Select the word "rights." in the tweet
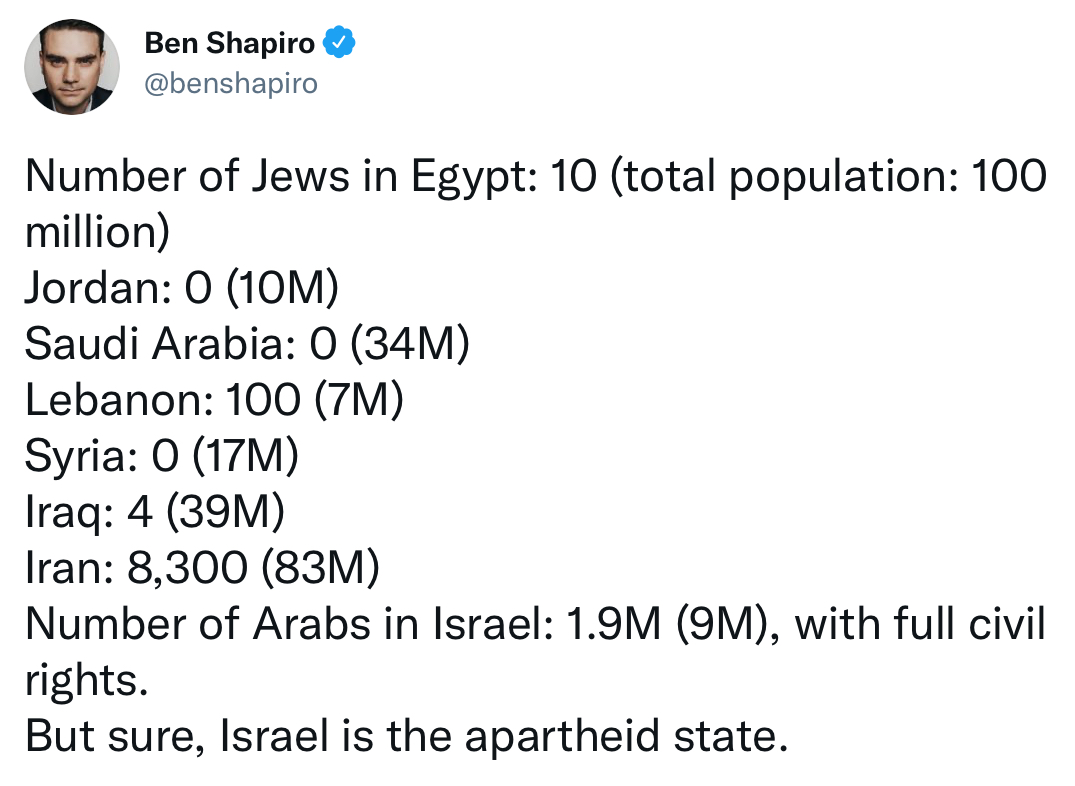 point(87,681)
